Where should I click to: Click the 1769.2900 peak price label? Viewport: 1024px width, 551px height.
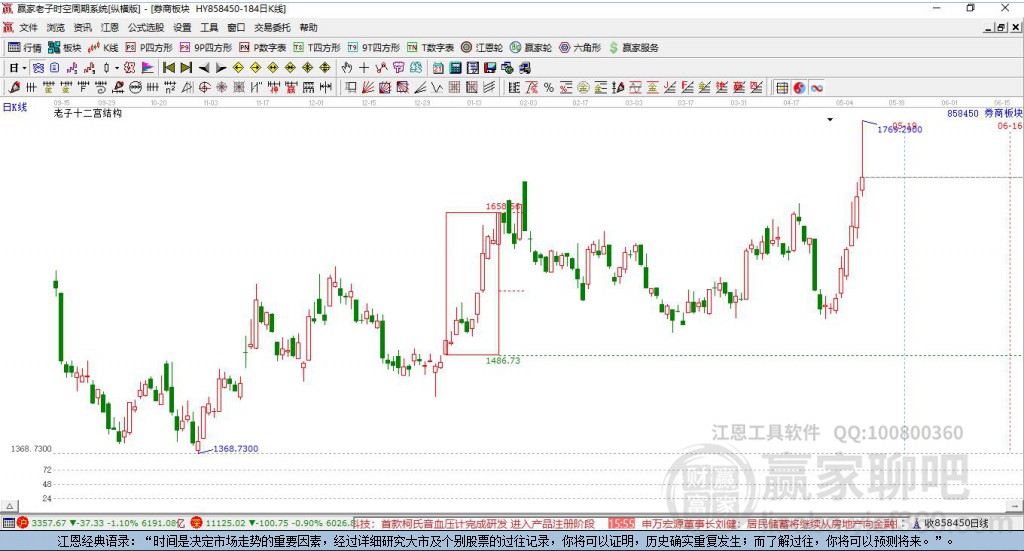[x=900, y=129]
